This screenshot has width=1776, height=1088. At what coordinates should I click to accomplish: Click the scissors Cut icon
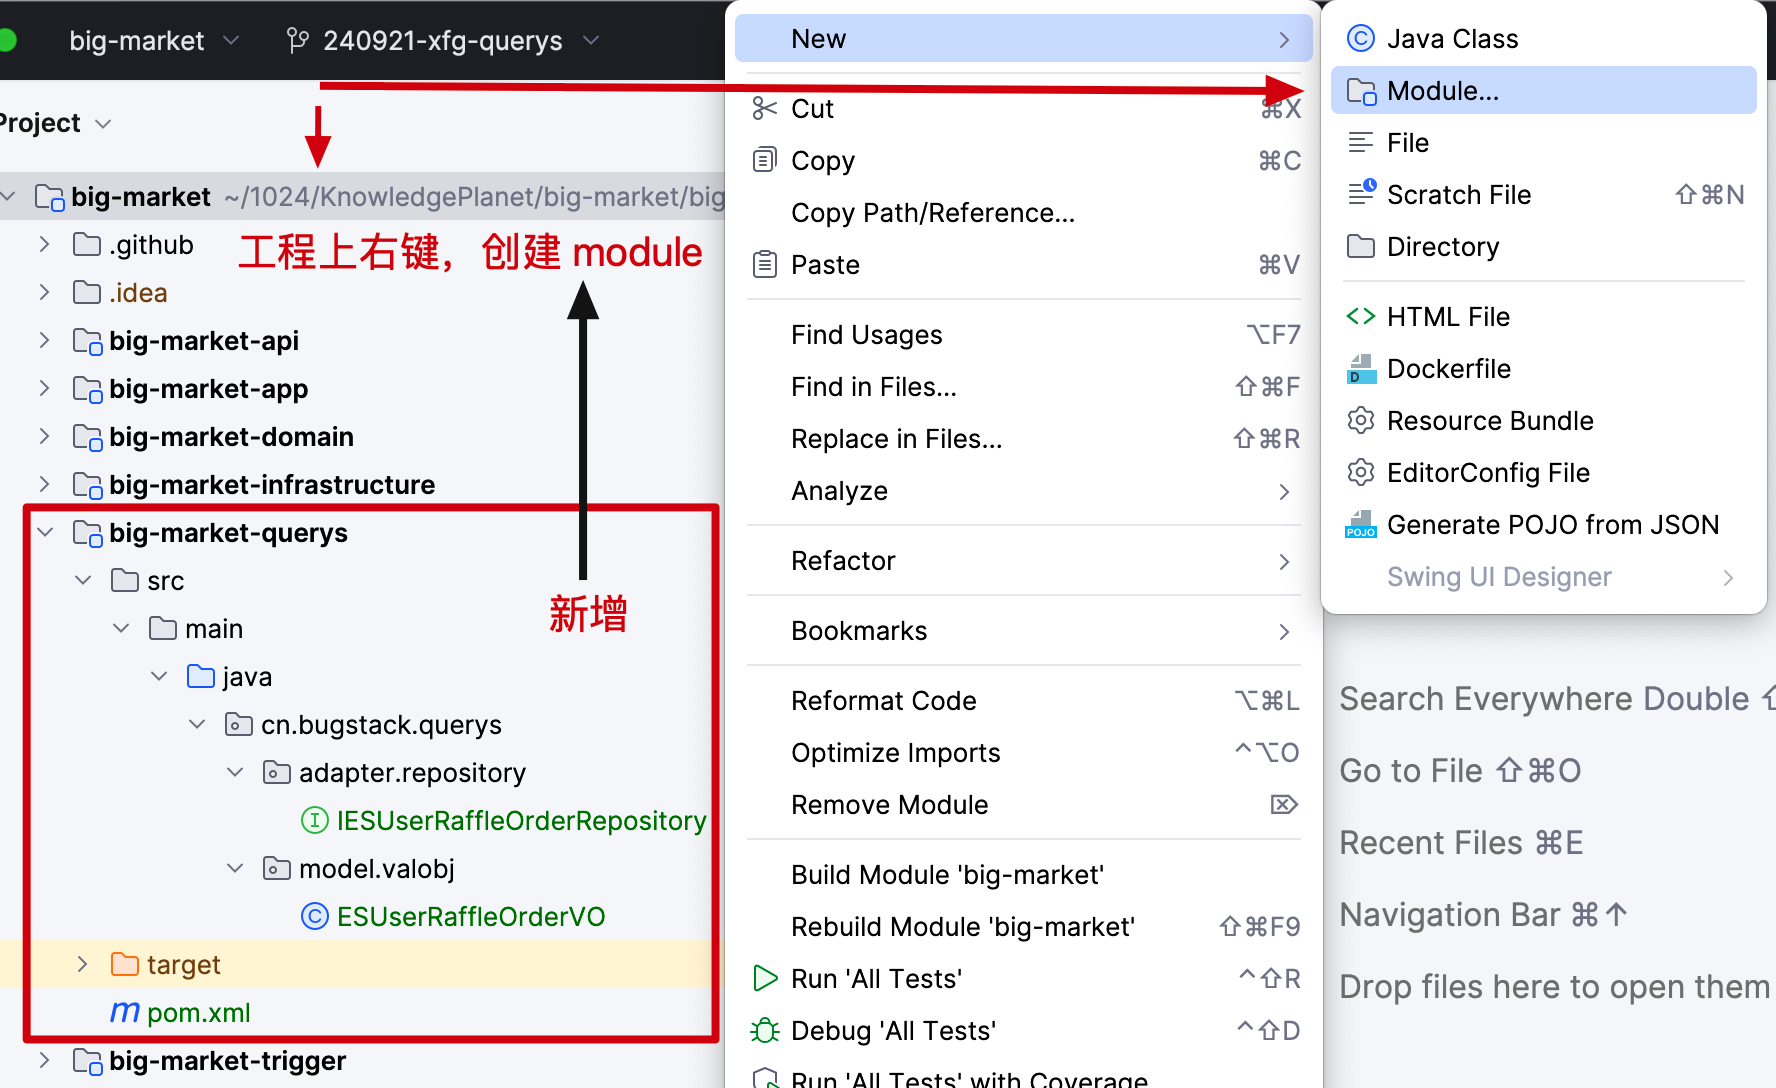point(765,109)
